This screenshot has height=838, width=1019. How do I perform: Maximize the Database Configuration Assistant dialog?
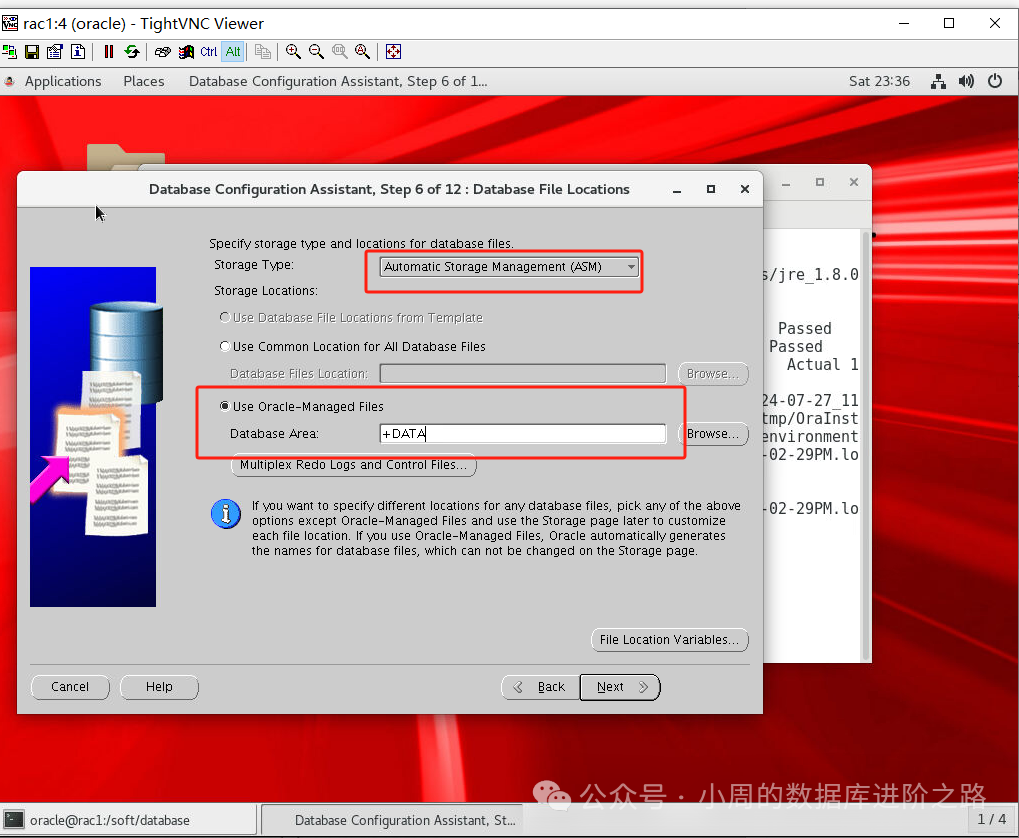pyautogui.click(x=711, y=189)
